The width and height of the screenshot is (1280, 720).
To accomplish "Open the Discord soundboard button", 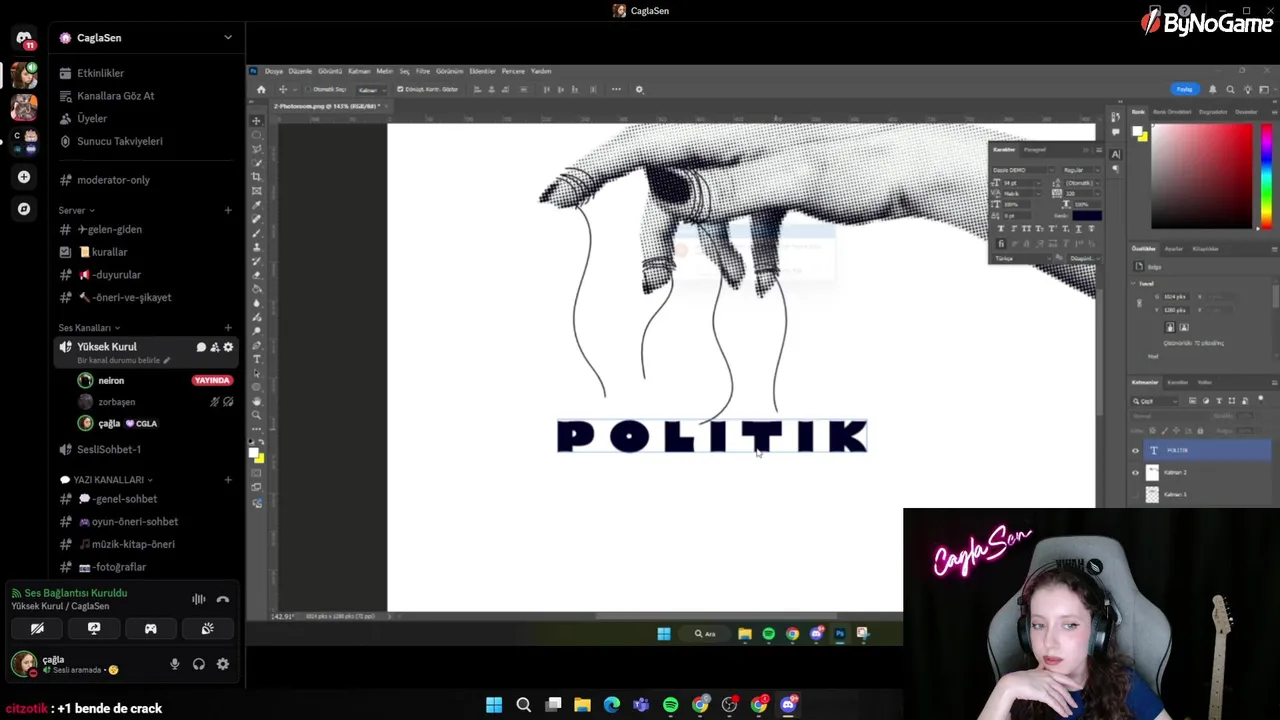I will tap(207, 628).
